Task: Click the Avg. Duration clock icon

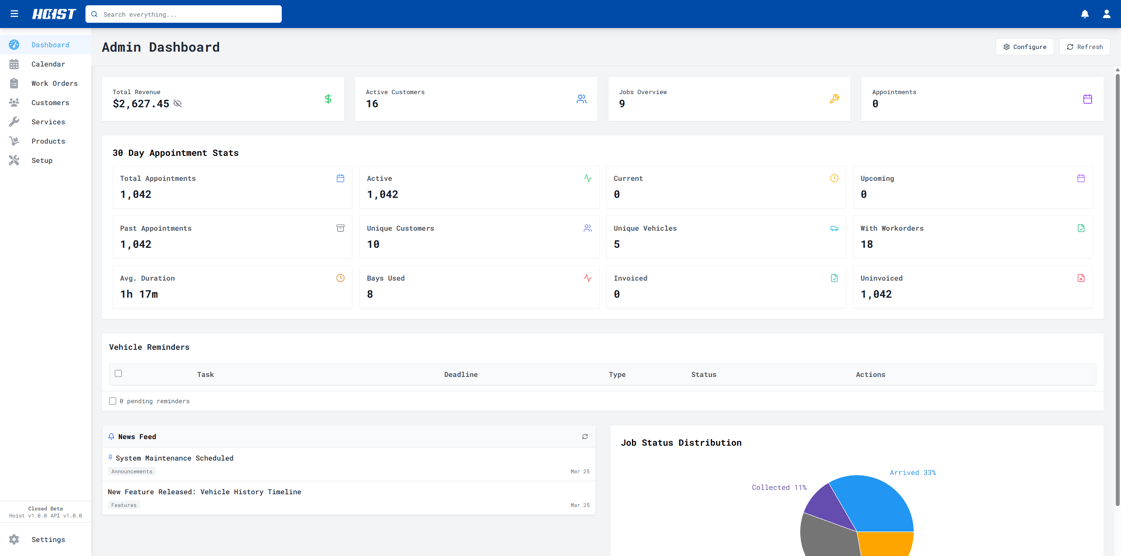Action: [x=340, y=278]
